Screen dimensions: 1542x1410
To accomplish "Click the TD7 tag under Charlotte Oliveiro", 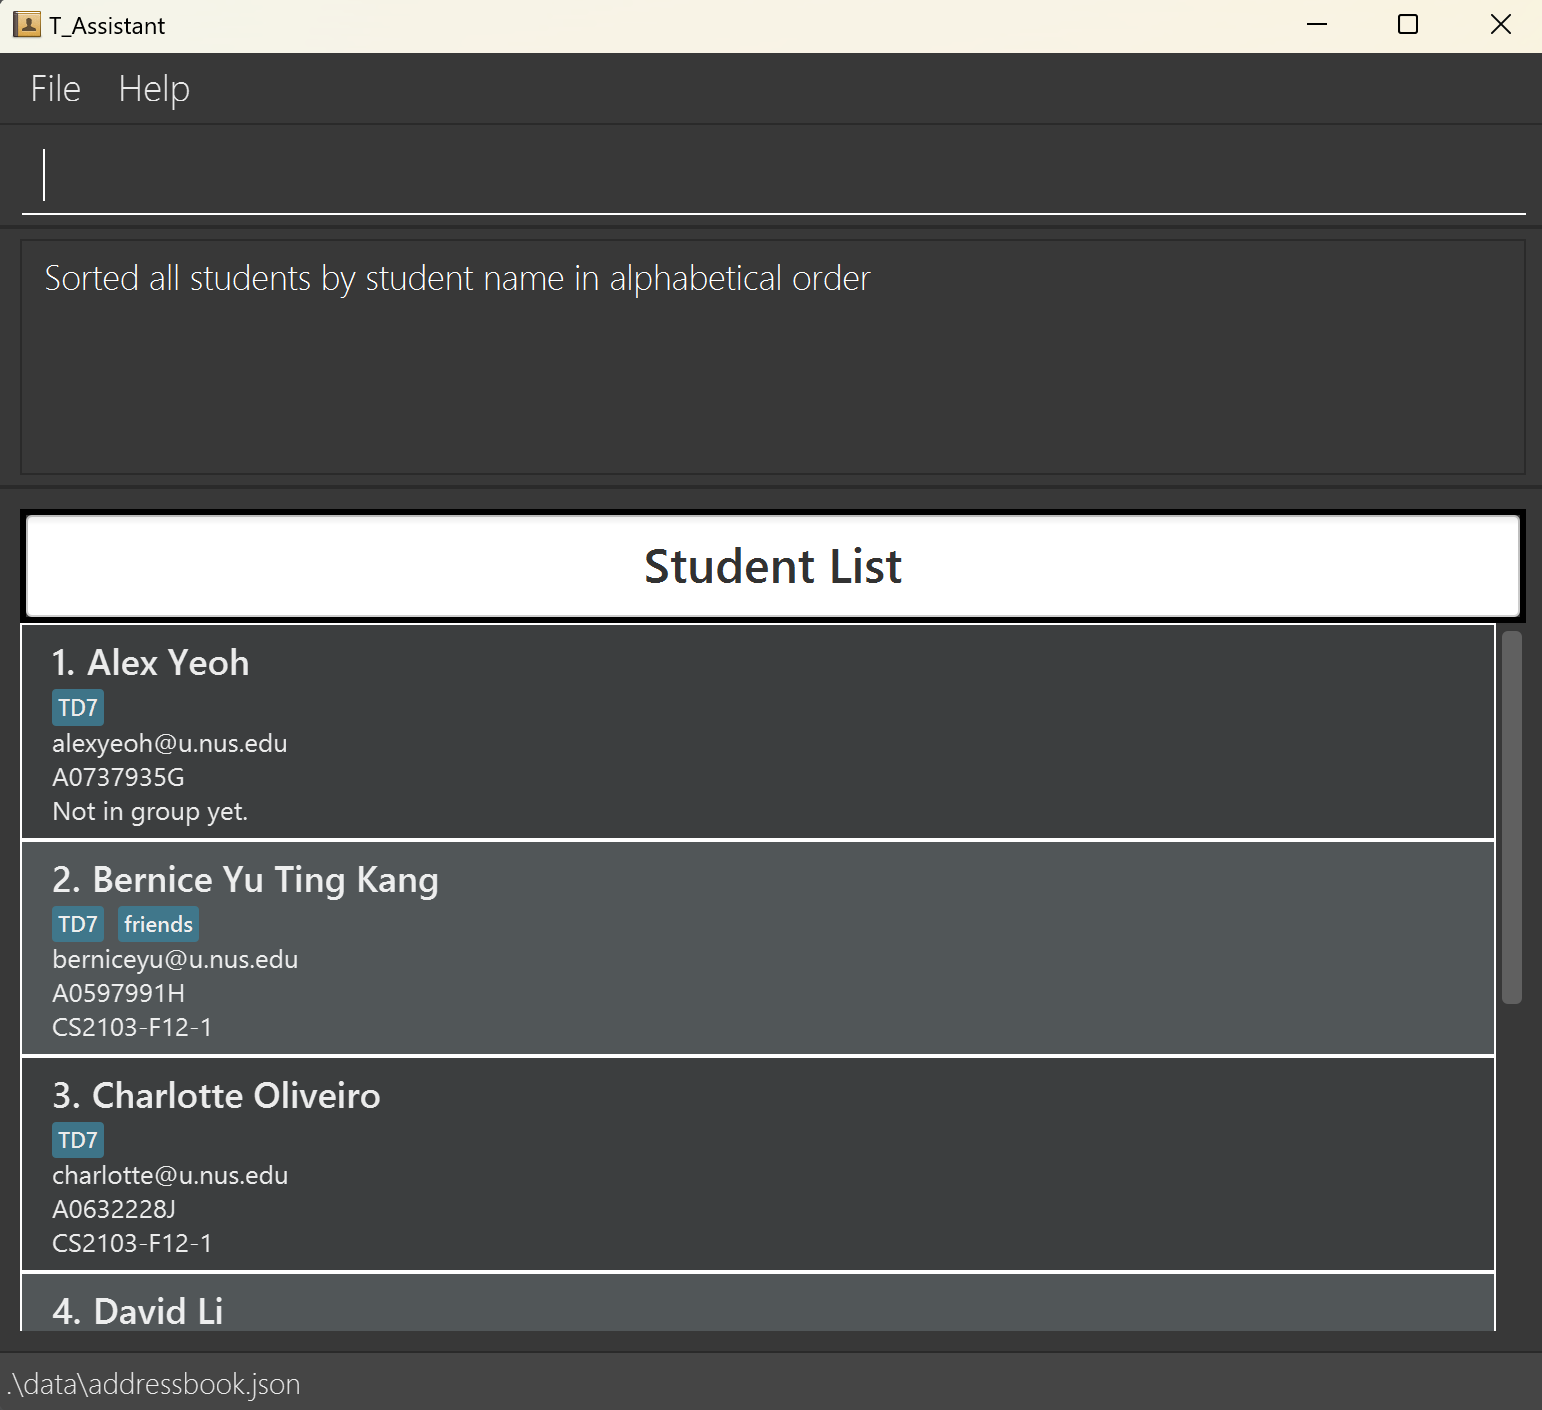I will [78, 1140].
